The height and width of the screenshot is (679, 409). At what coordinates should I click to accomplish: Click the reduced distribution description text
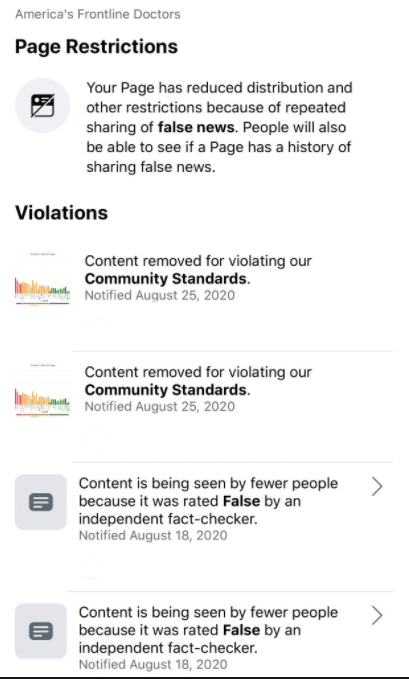point(219,127)
